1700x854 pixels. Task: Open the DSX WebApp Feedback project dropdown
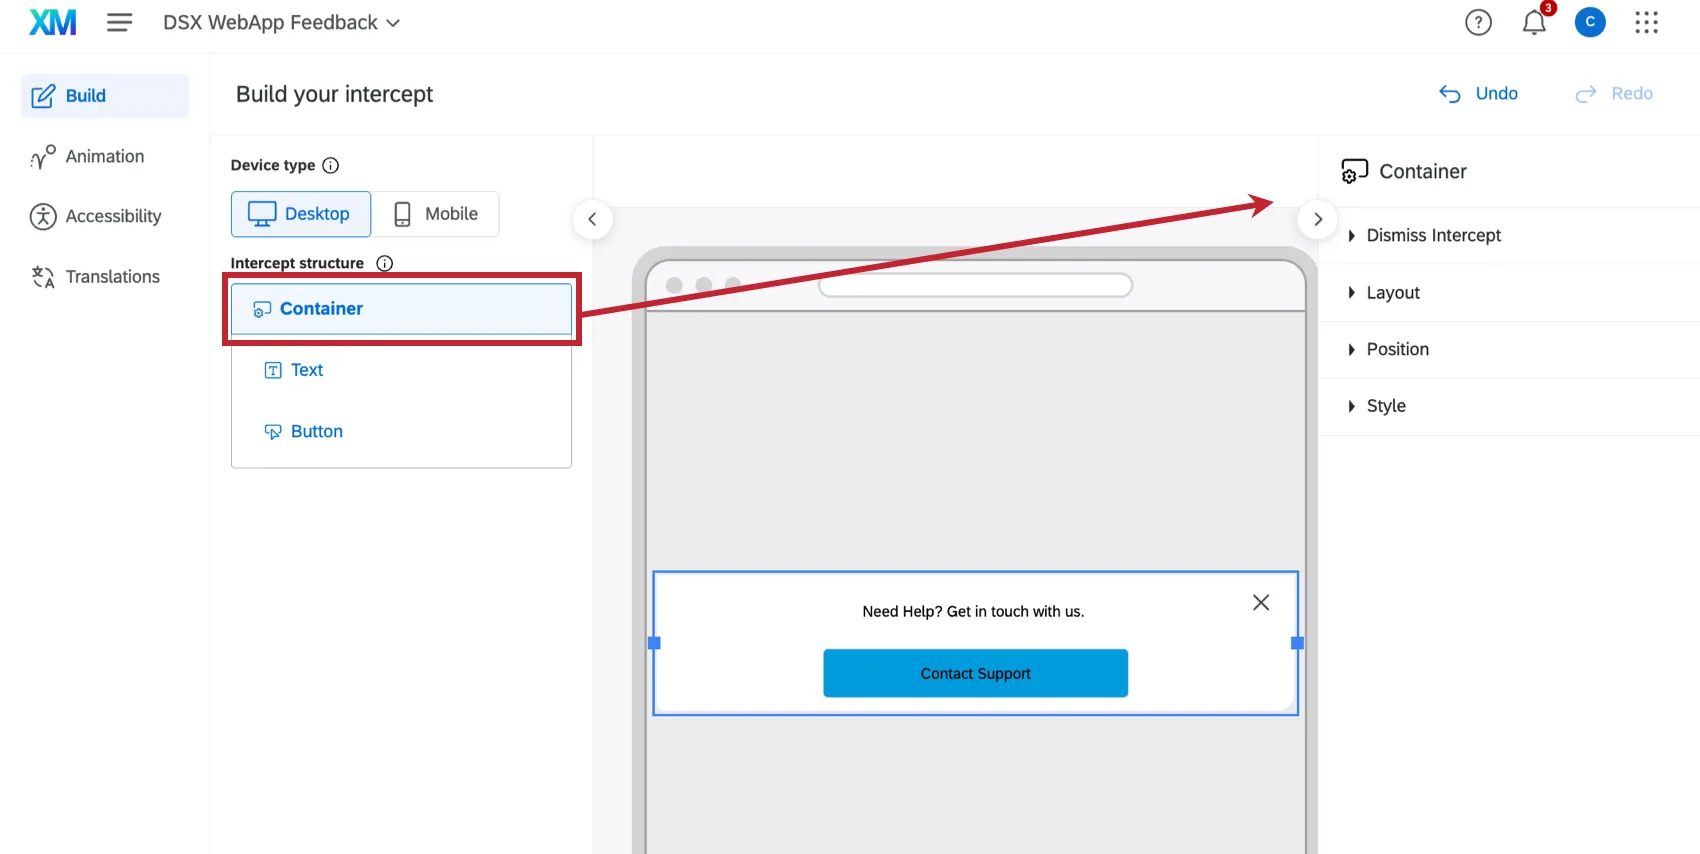(281, 22)
